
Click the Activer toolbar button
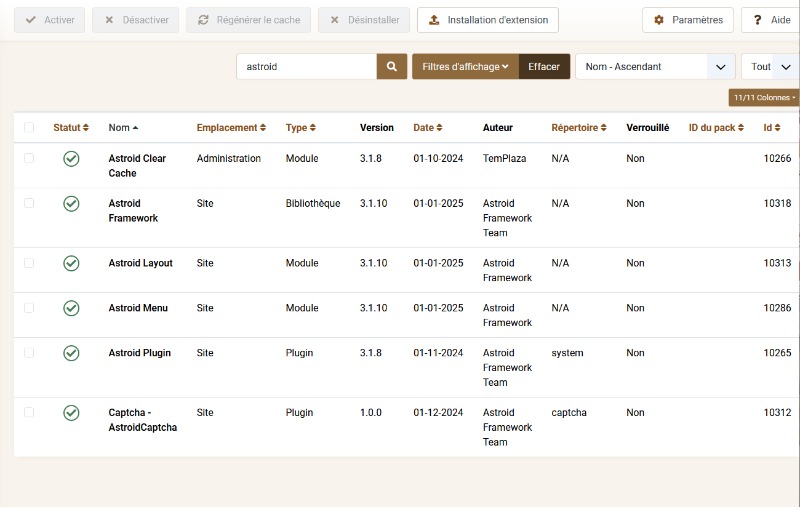pos(49,20)
